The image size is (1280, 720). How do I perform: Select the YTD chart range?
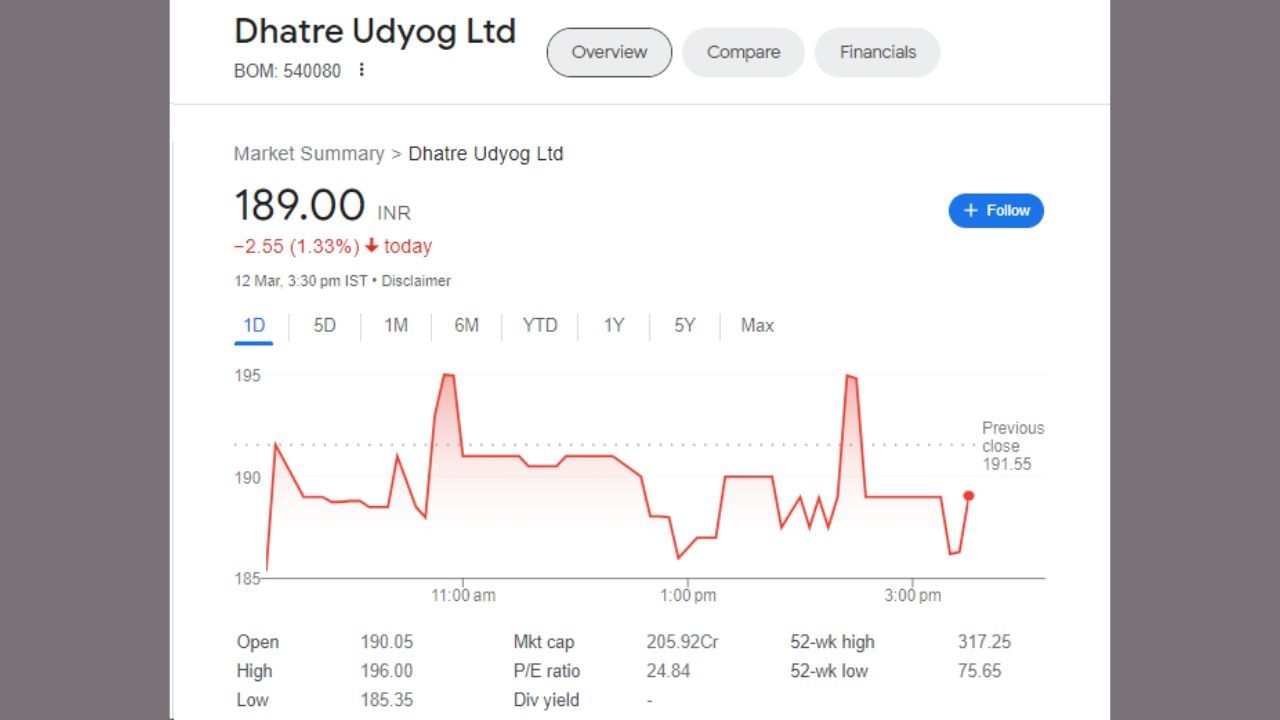[540, 325]
